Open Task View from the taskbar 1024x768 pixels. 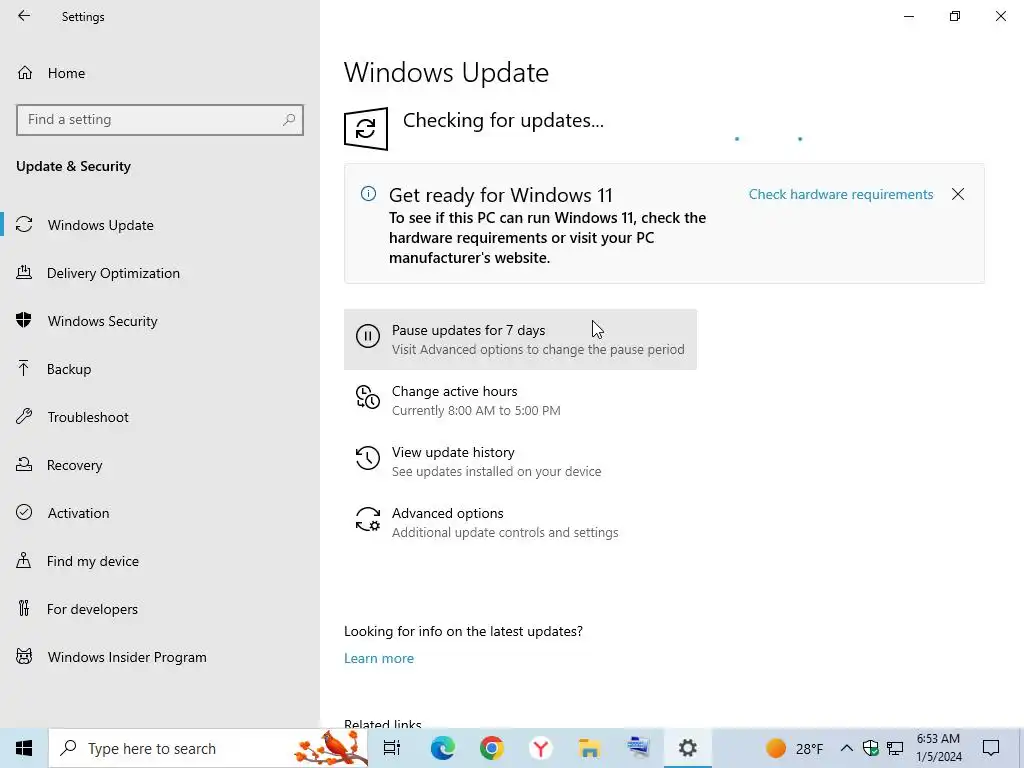coord(392,748)
